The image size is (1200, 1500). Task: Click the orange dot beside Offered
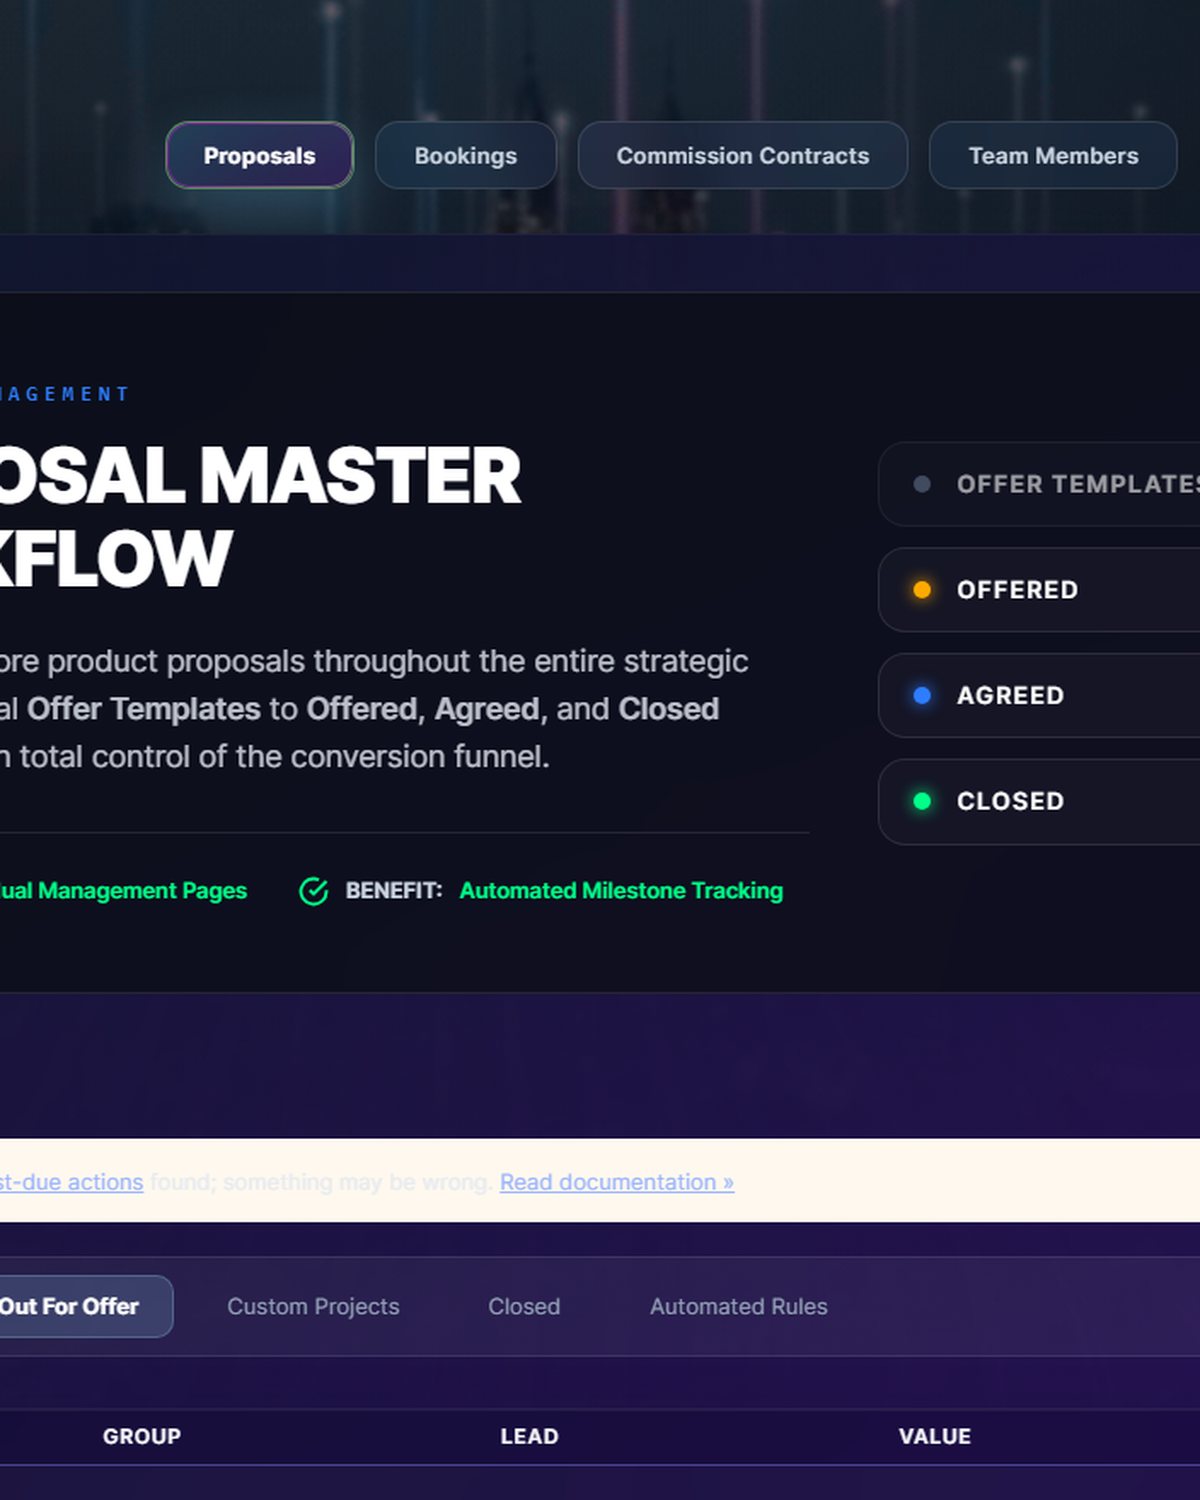coord(922,590)
